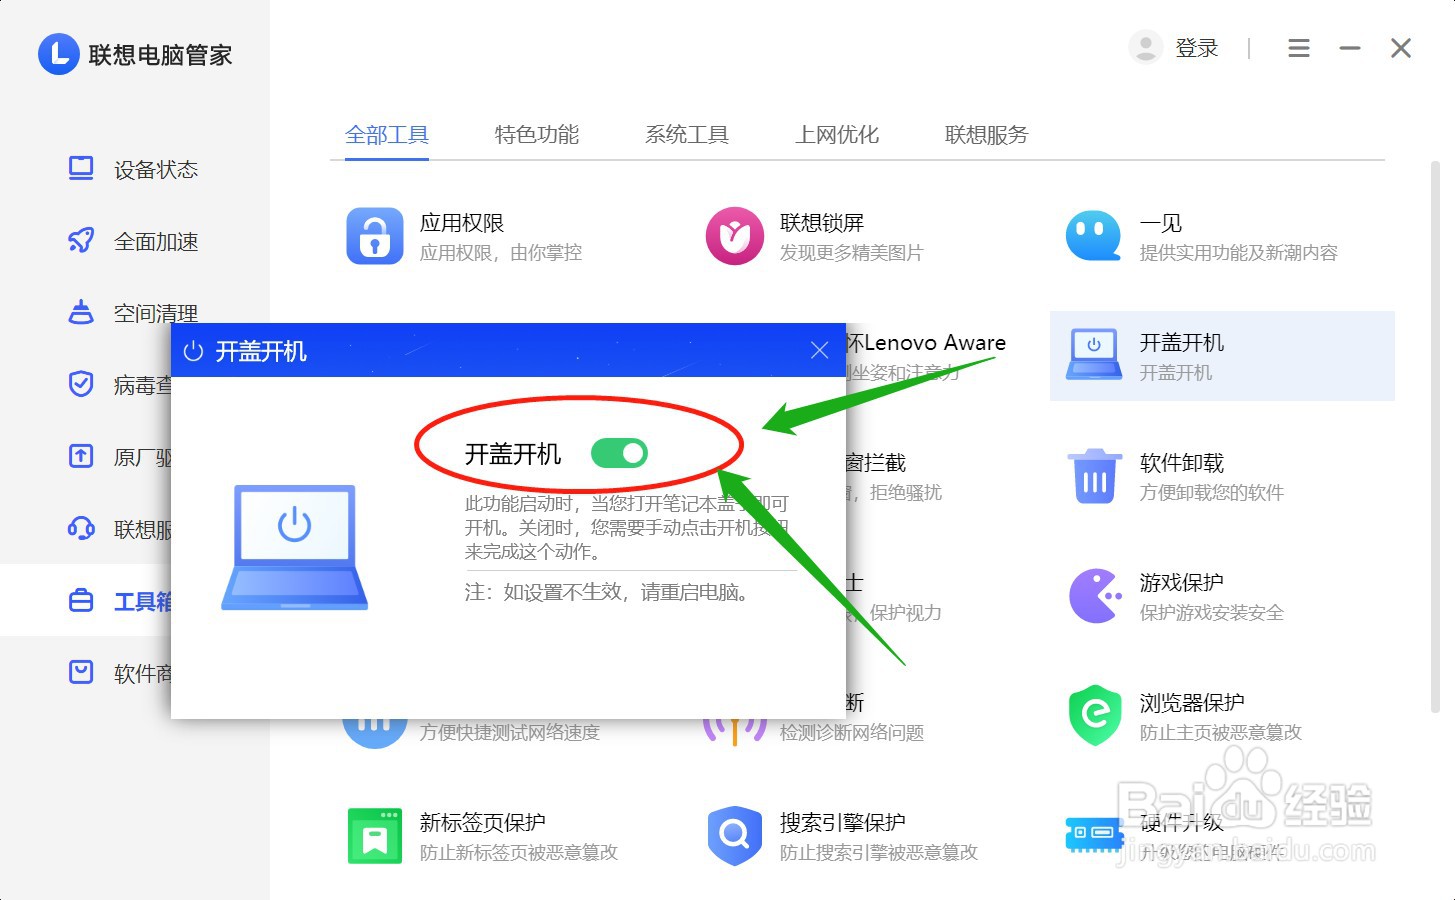Screen dimensions: 1455x900
Task: Click the 登录 login link
Action: tap(1197, 47)
